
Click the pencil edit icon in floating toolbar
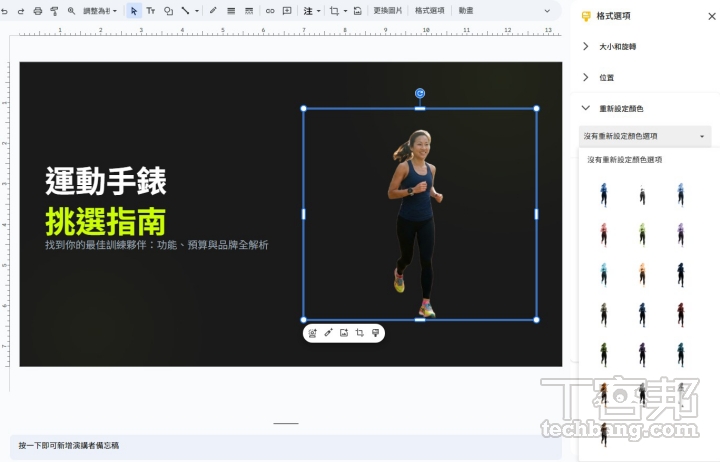point(328,333)
